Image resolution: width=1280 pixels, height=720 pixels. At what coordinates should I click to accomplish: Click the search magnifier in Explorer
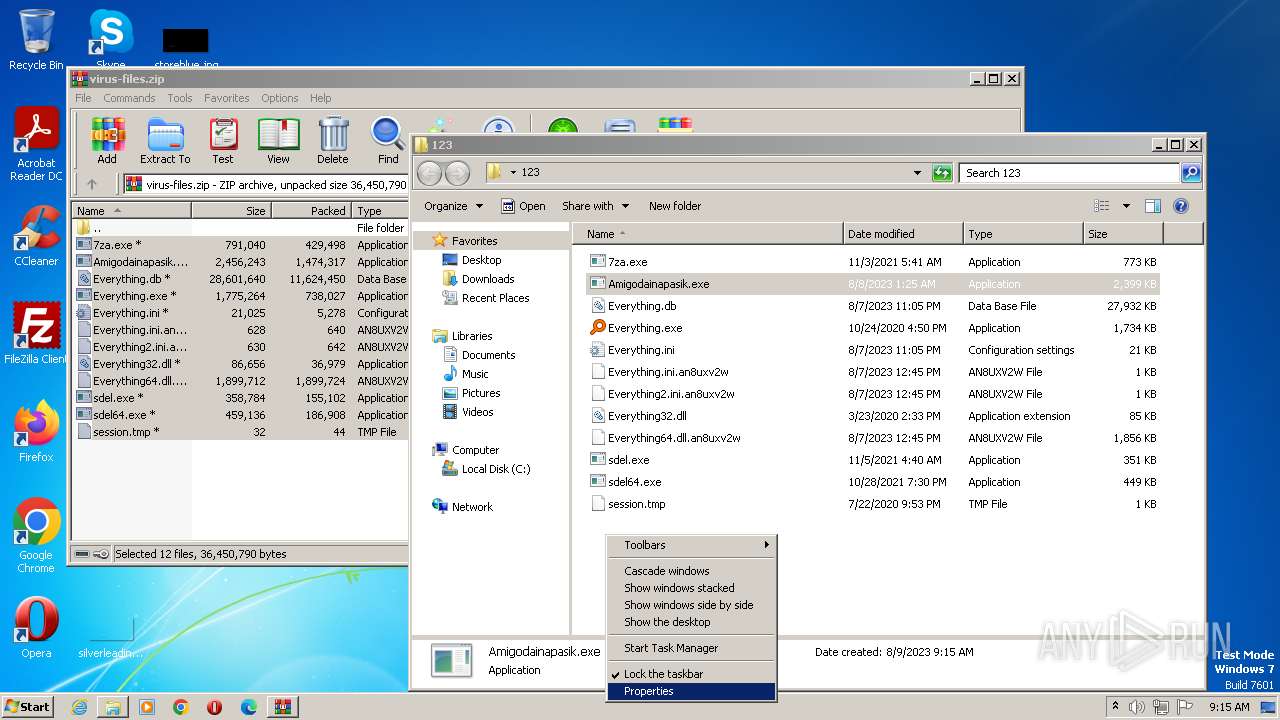[x=1191, y=173]
